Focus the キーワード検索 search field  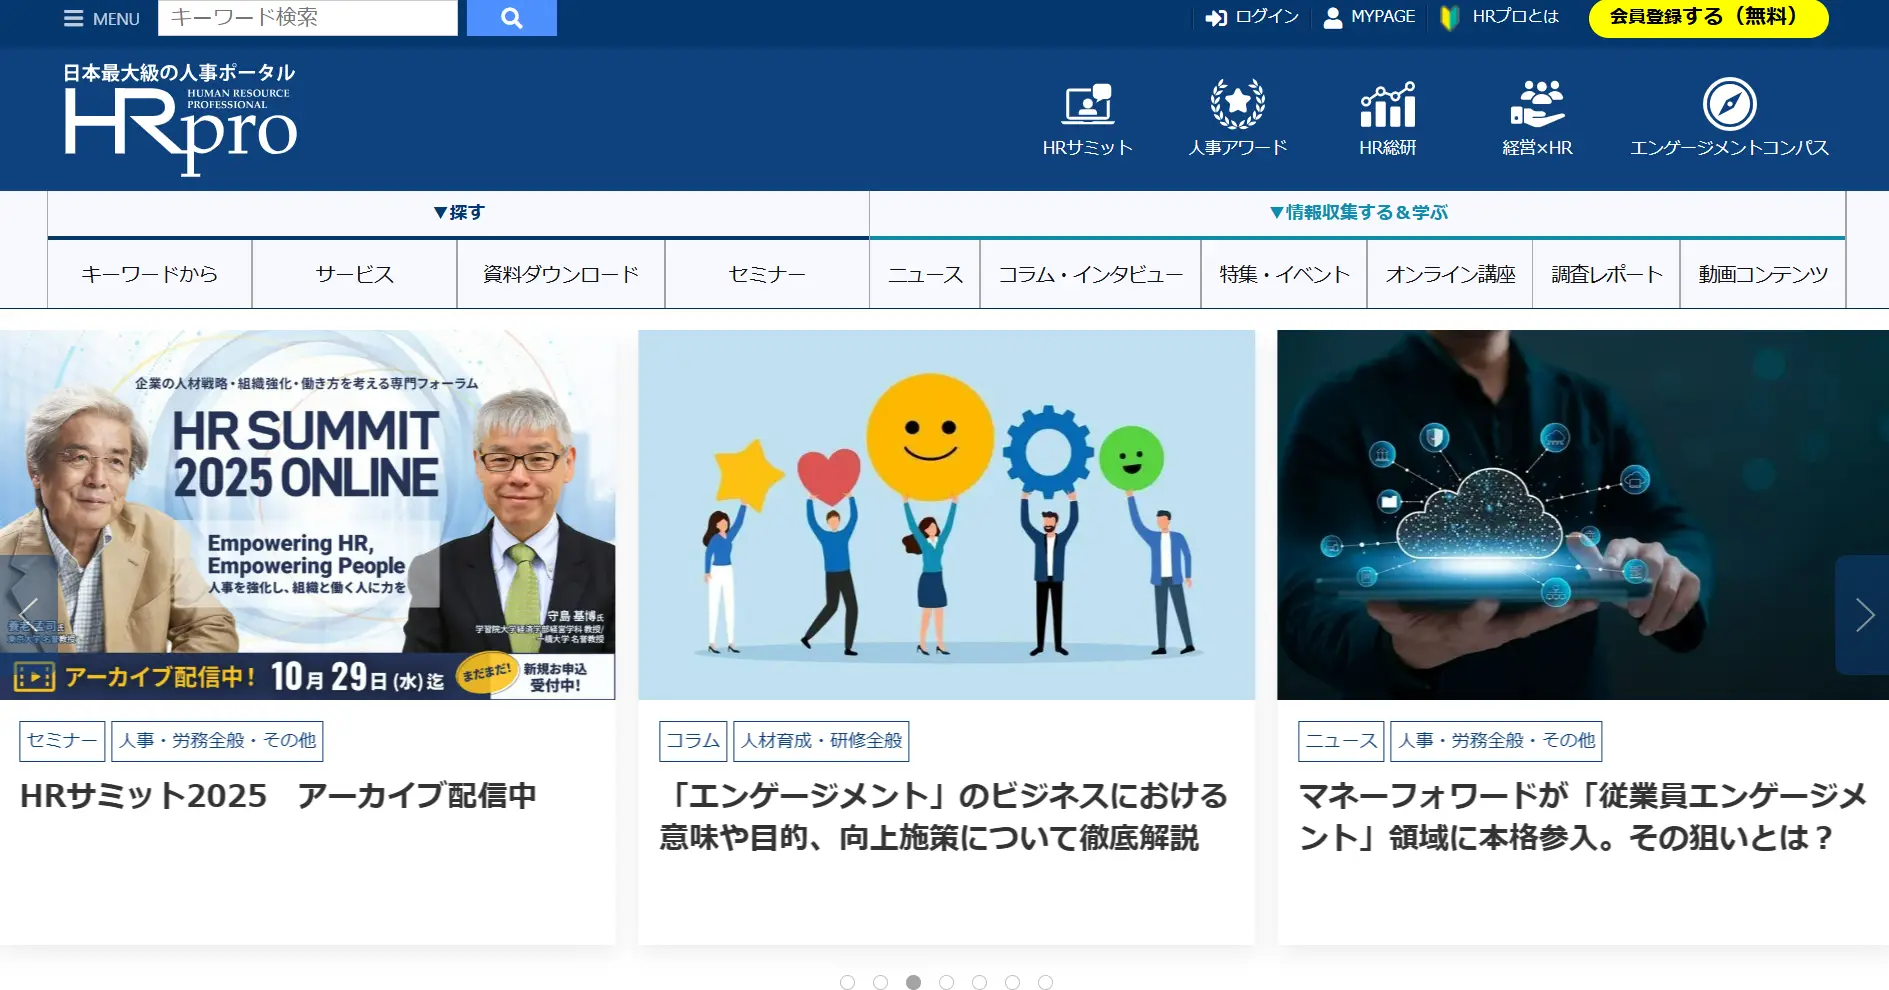pyautogui.click(x=307, y=18)
